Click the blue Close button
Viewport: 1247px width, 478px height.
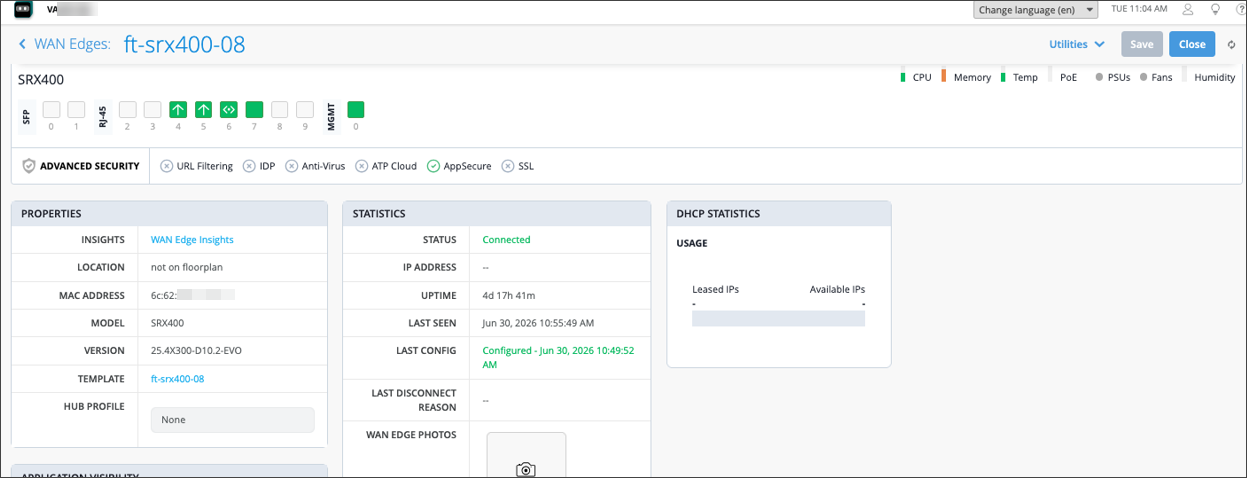pos(1192,44)
